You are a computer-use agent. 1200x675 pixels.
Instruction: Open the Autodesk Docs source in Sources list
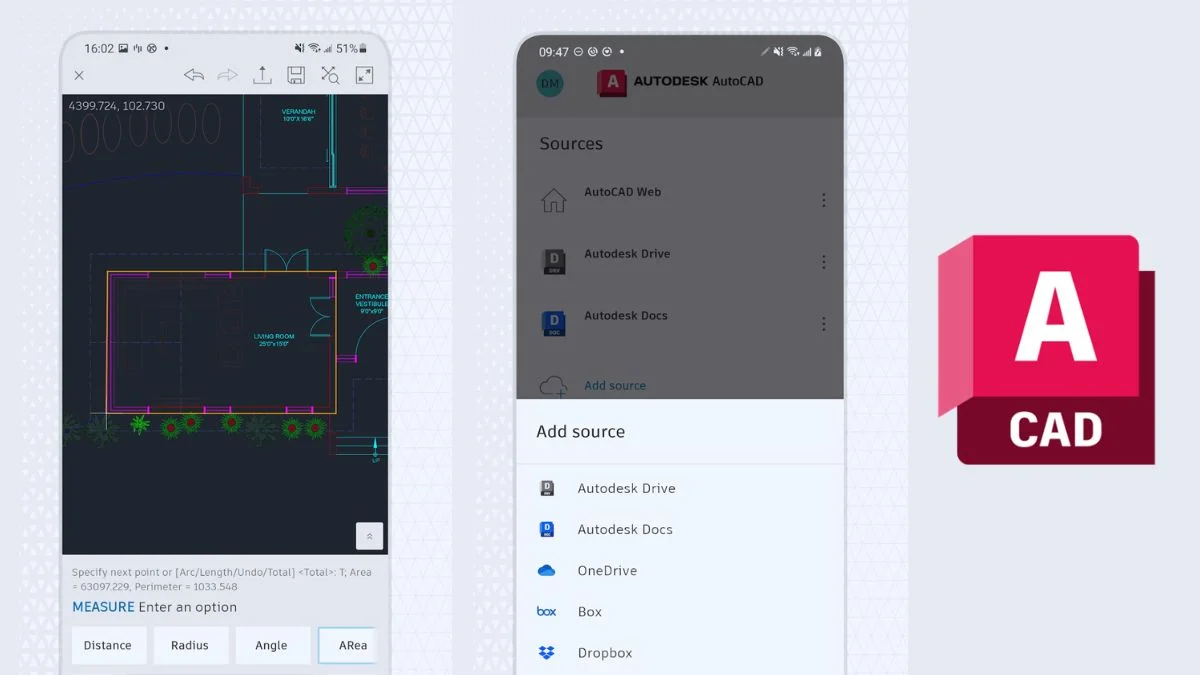click(680, 323)
